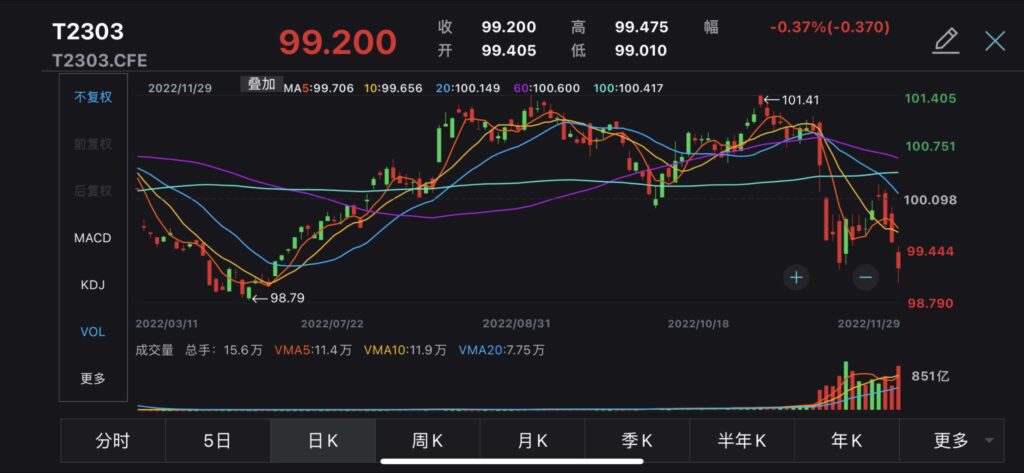
Task: Click the -0.37%(-0.370) change value
Action: [x=829, y=27]
